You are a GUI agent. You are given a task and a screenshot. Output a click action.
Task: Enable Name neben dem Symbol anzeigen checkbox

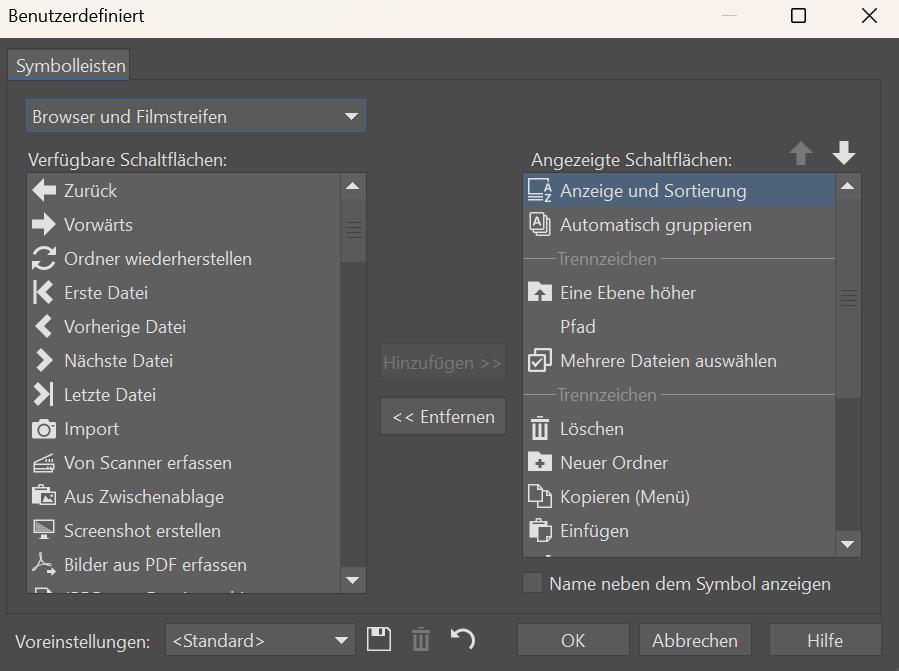pyautogui.click(x=533, y=583)
